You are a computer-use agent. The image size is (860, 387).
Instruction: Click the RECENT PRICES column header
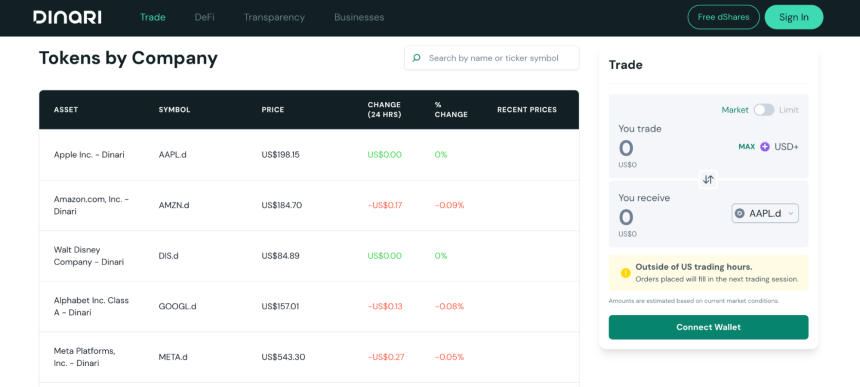[527, 110]
